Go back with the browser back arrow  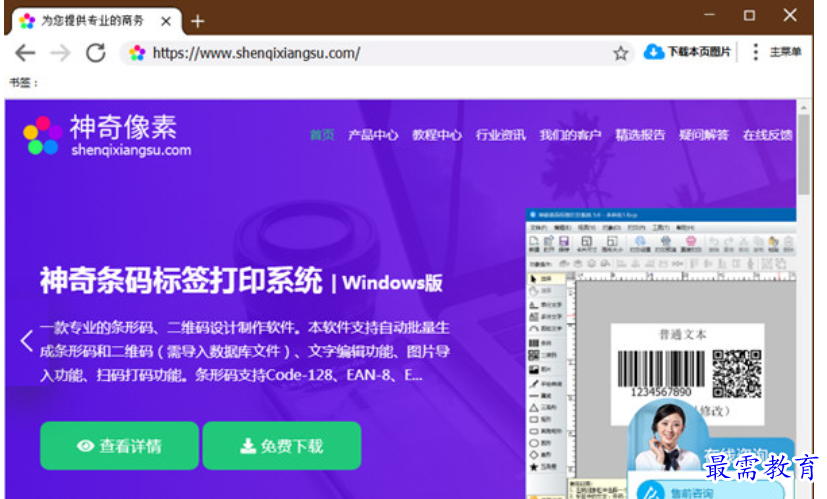[25, 53]
